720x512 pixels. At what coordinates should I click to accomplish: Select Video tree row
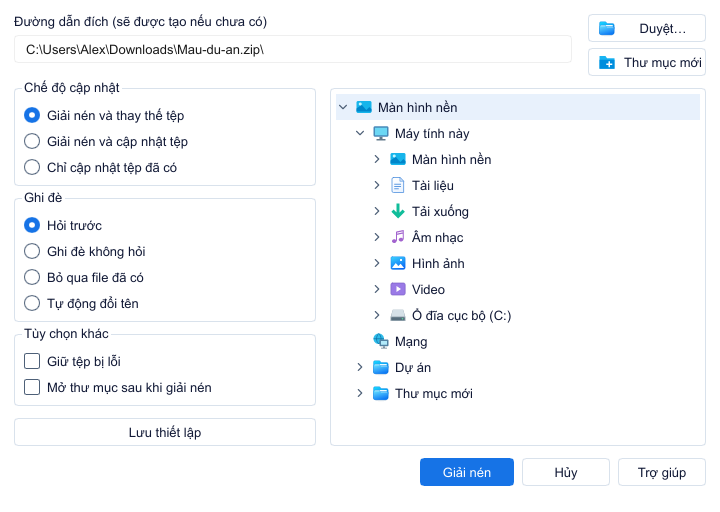pos(518,289)
